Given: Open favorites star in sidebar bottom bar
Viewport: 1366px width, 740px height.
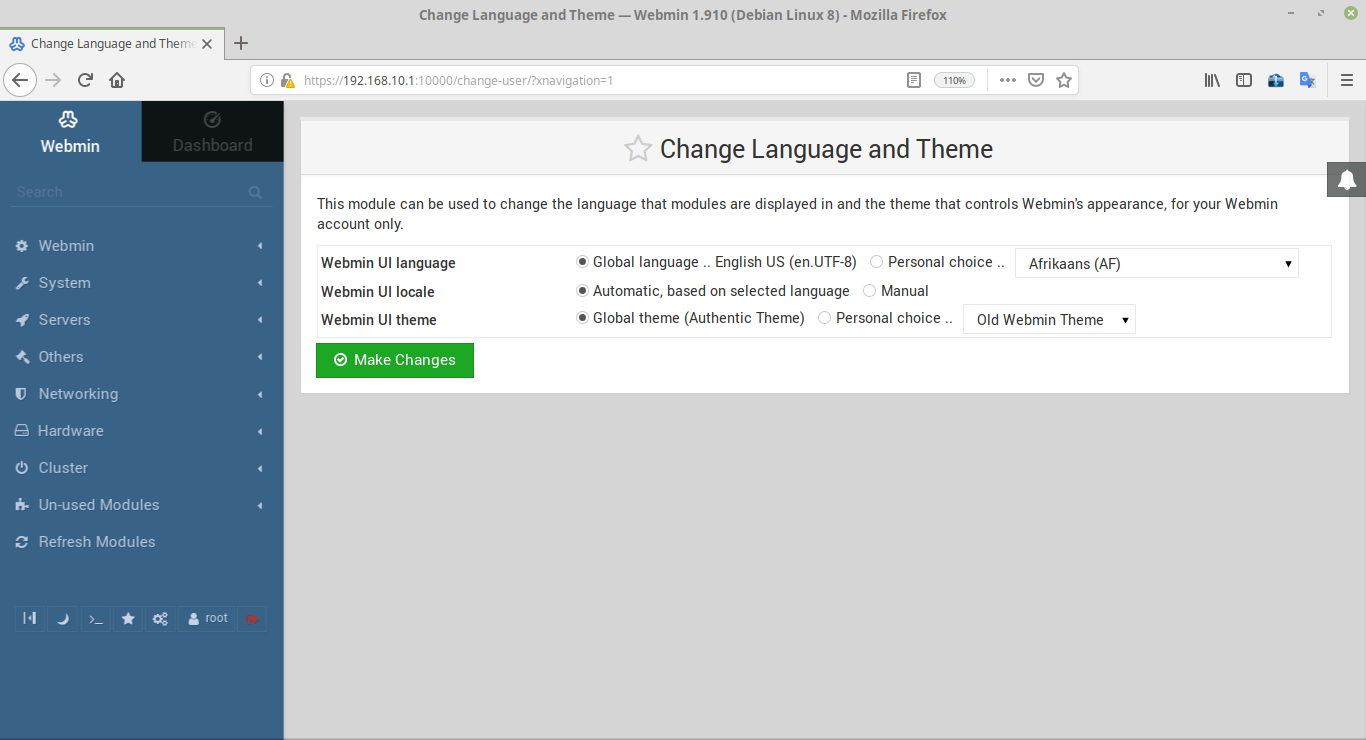Looking at the screenshot, I should (128, 619).
